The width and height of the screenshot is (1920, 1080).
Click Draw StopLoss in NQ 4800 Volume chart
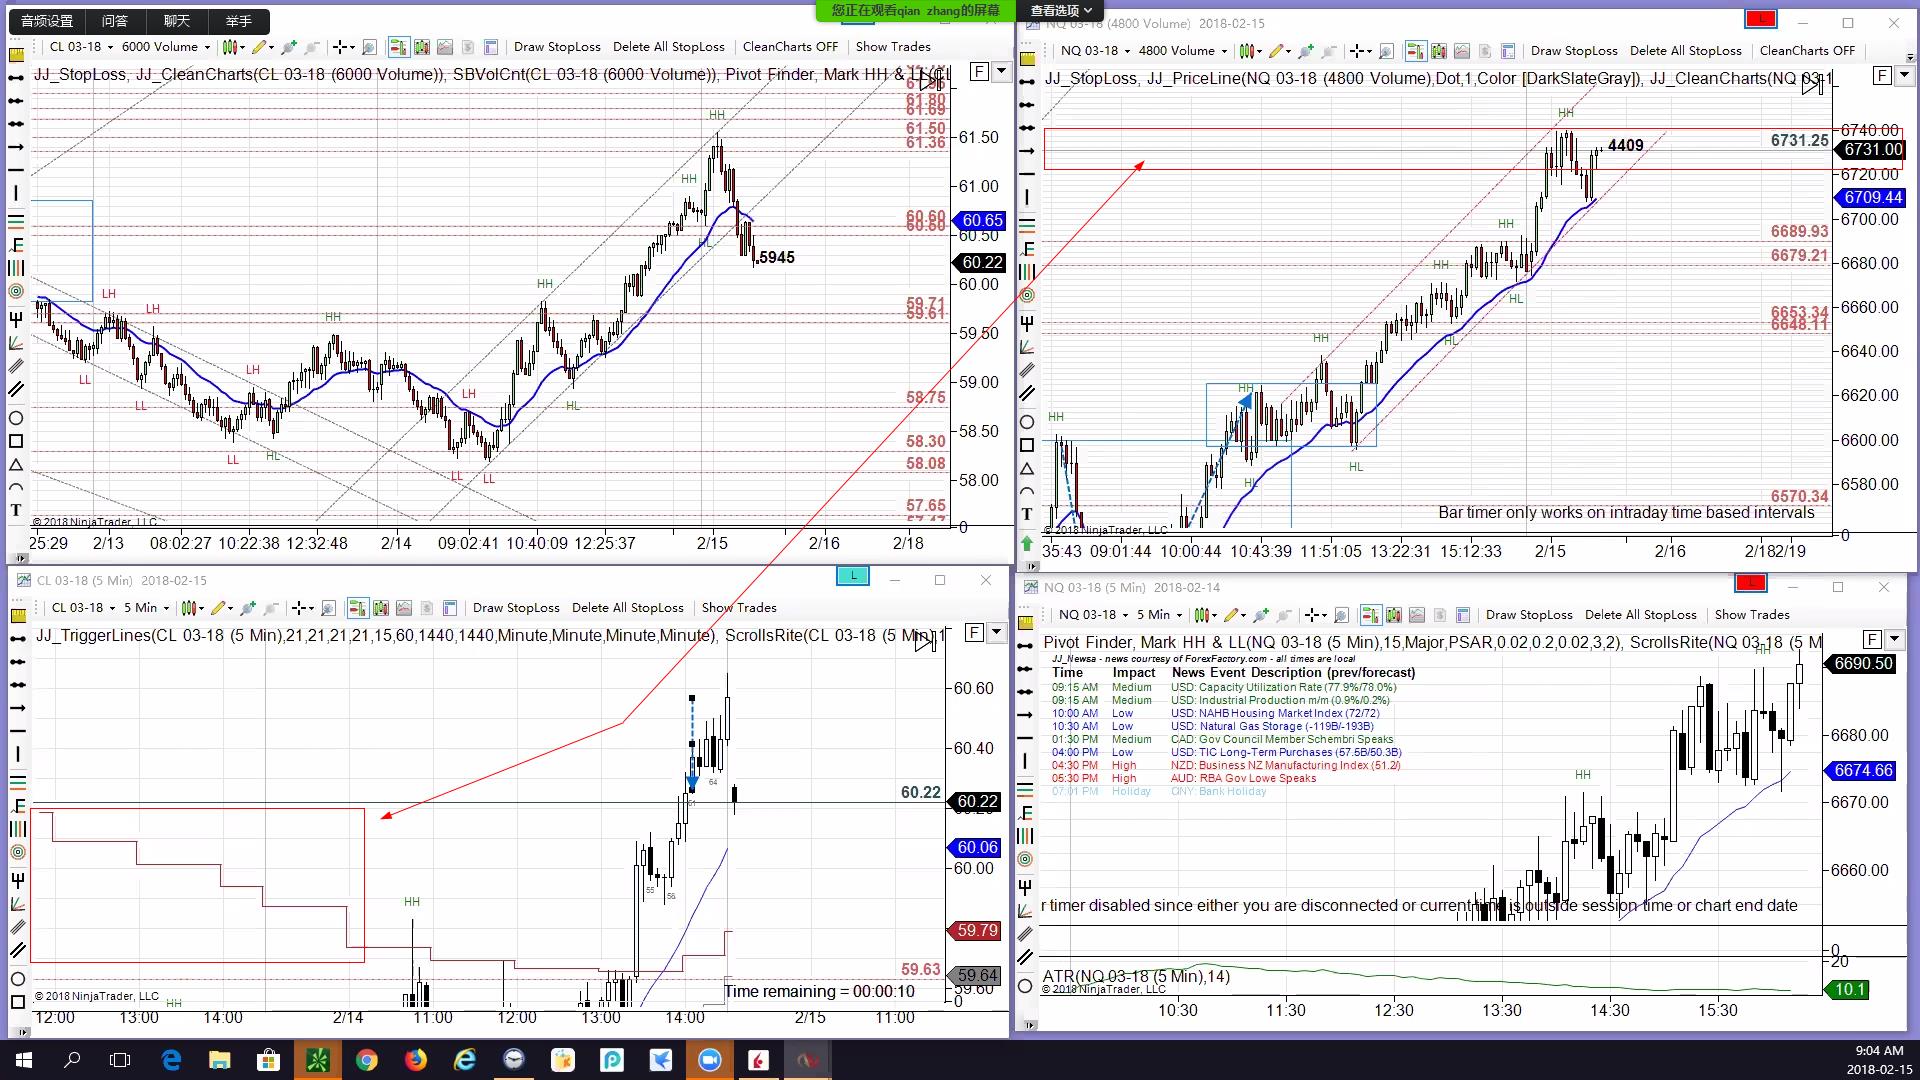(x=1574, y=51)
